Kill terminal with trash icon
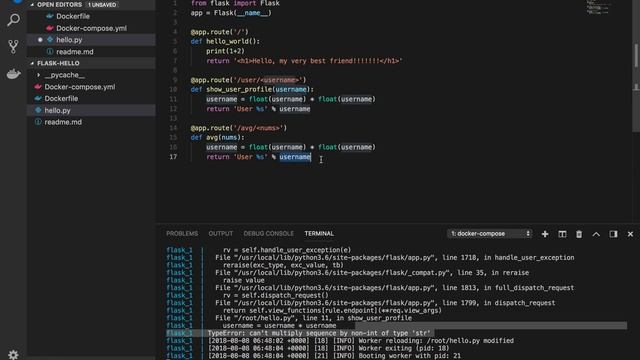Viewport: 640px width, 360px height. (579, 234)
